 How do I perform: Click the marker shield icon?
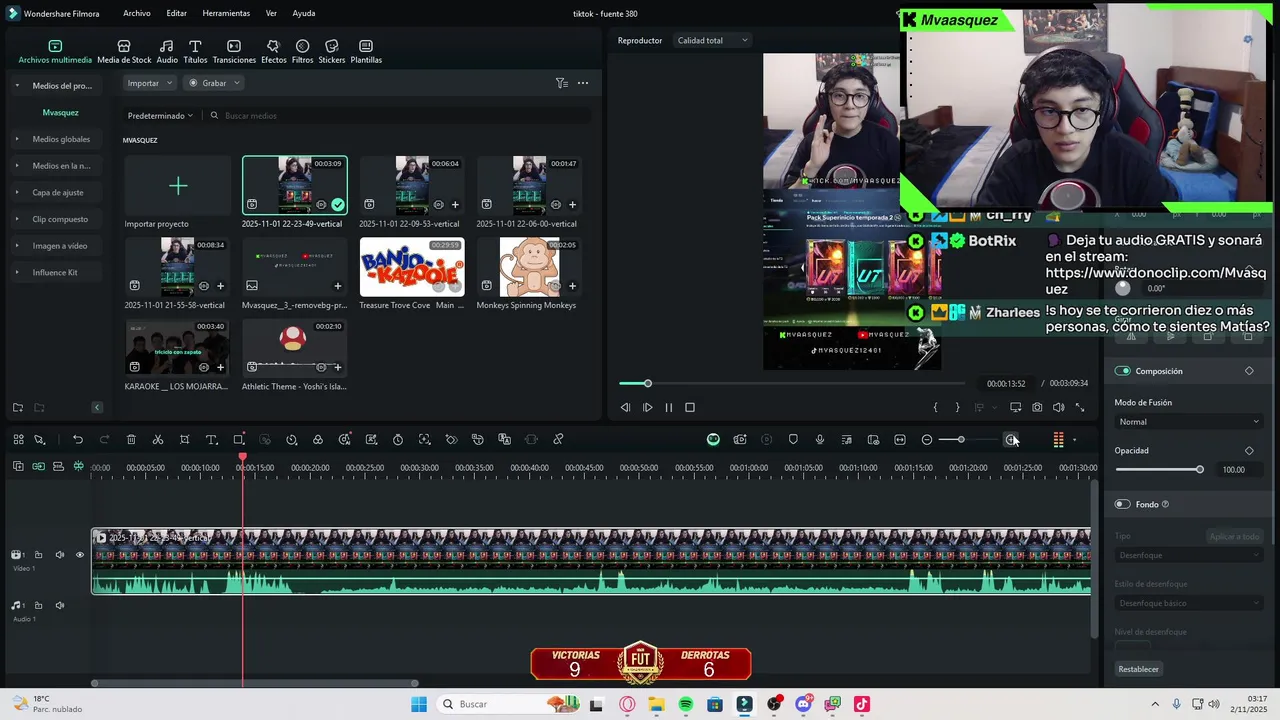793,440
